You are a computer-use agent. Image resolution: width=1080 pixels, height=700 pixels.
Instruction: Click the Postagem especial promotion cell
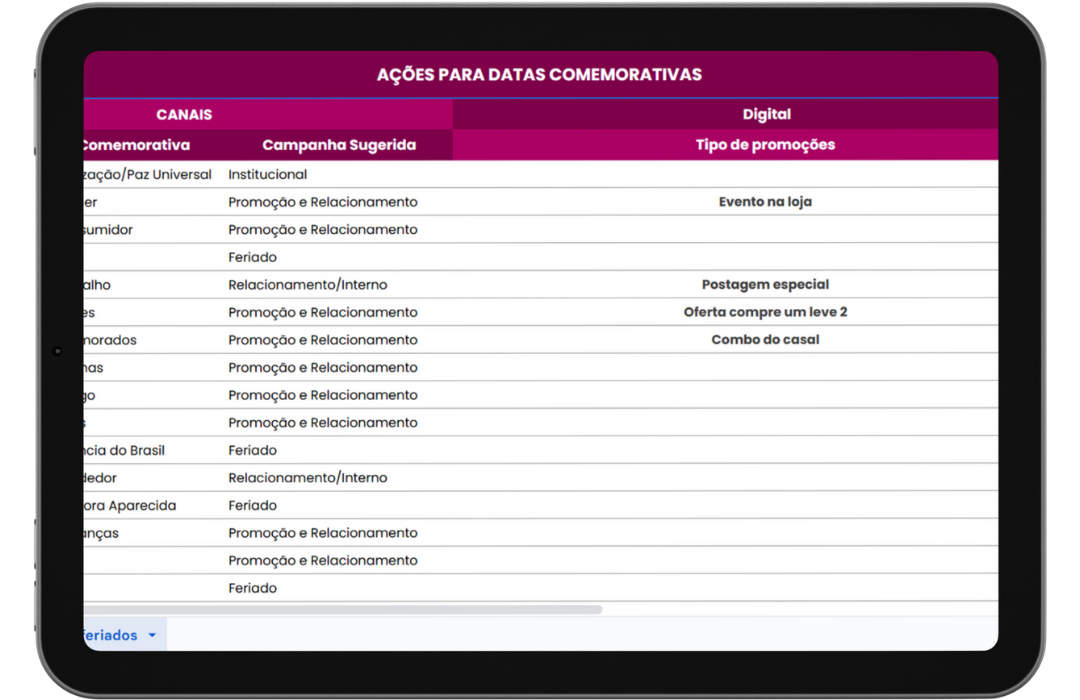[765, 285]
